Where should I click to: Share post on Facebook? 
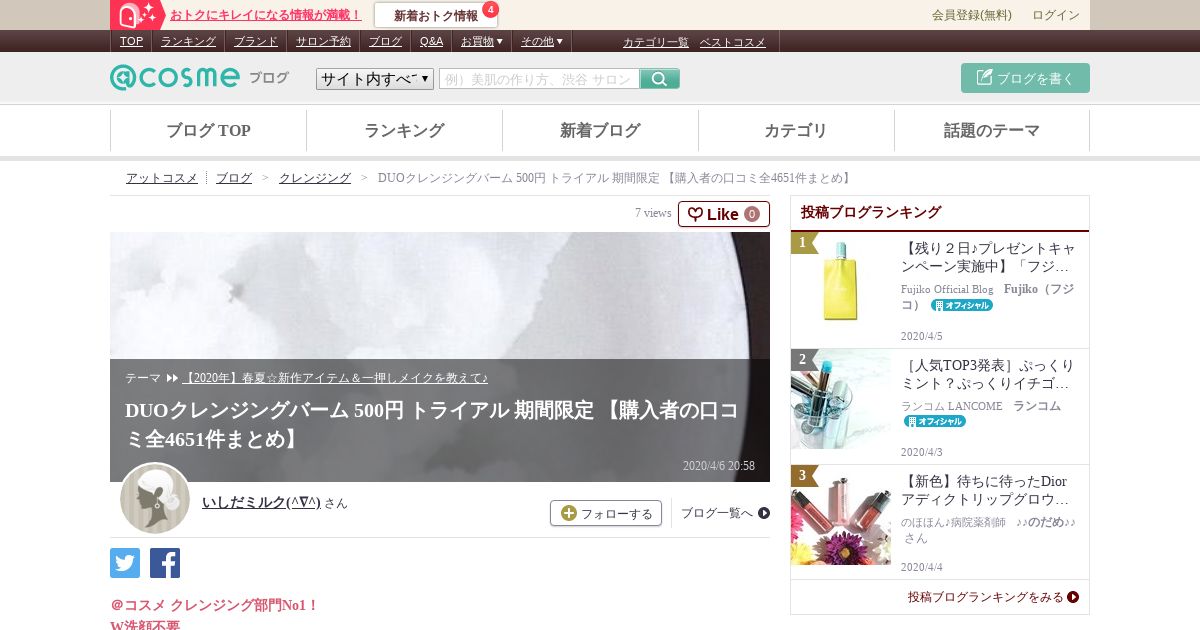coord(165,563)
